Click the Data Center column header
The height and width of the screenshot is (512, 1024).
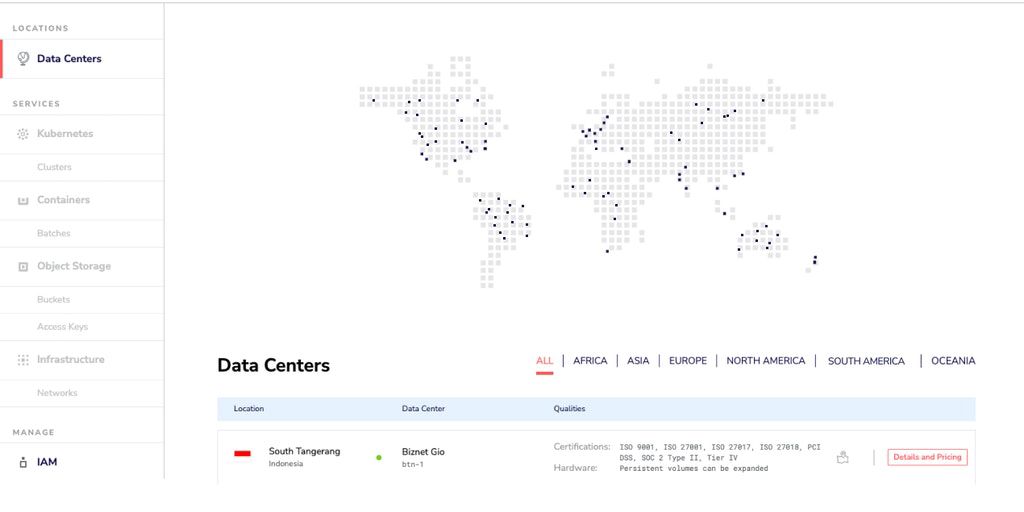tap(423, 409)
